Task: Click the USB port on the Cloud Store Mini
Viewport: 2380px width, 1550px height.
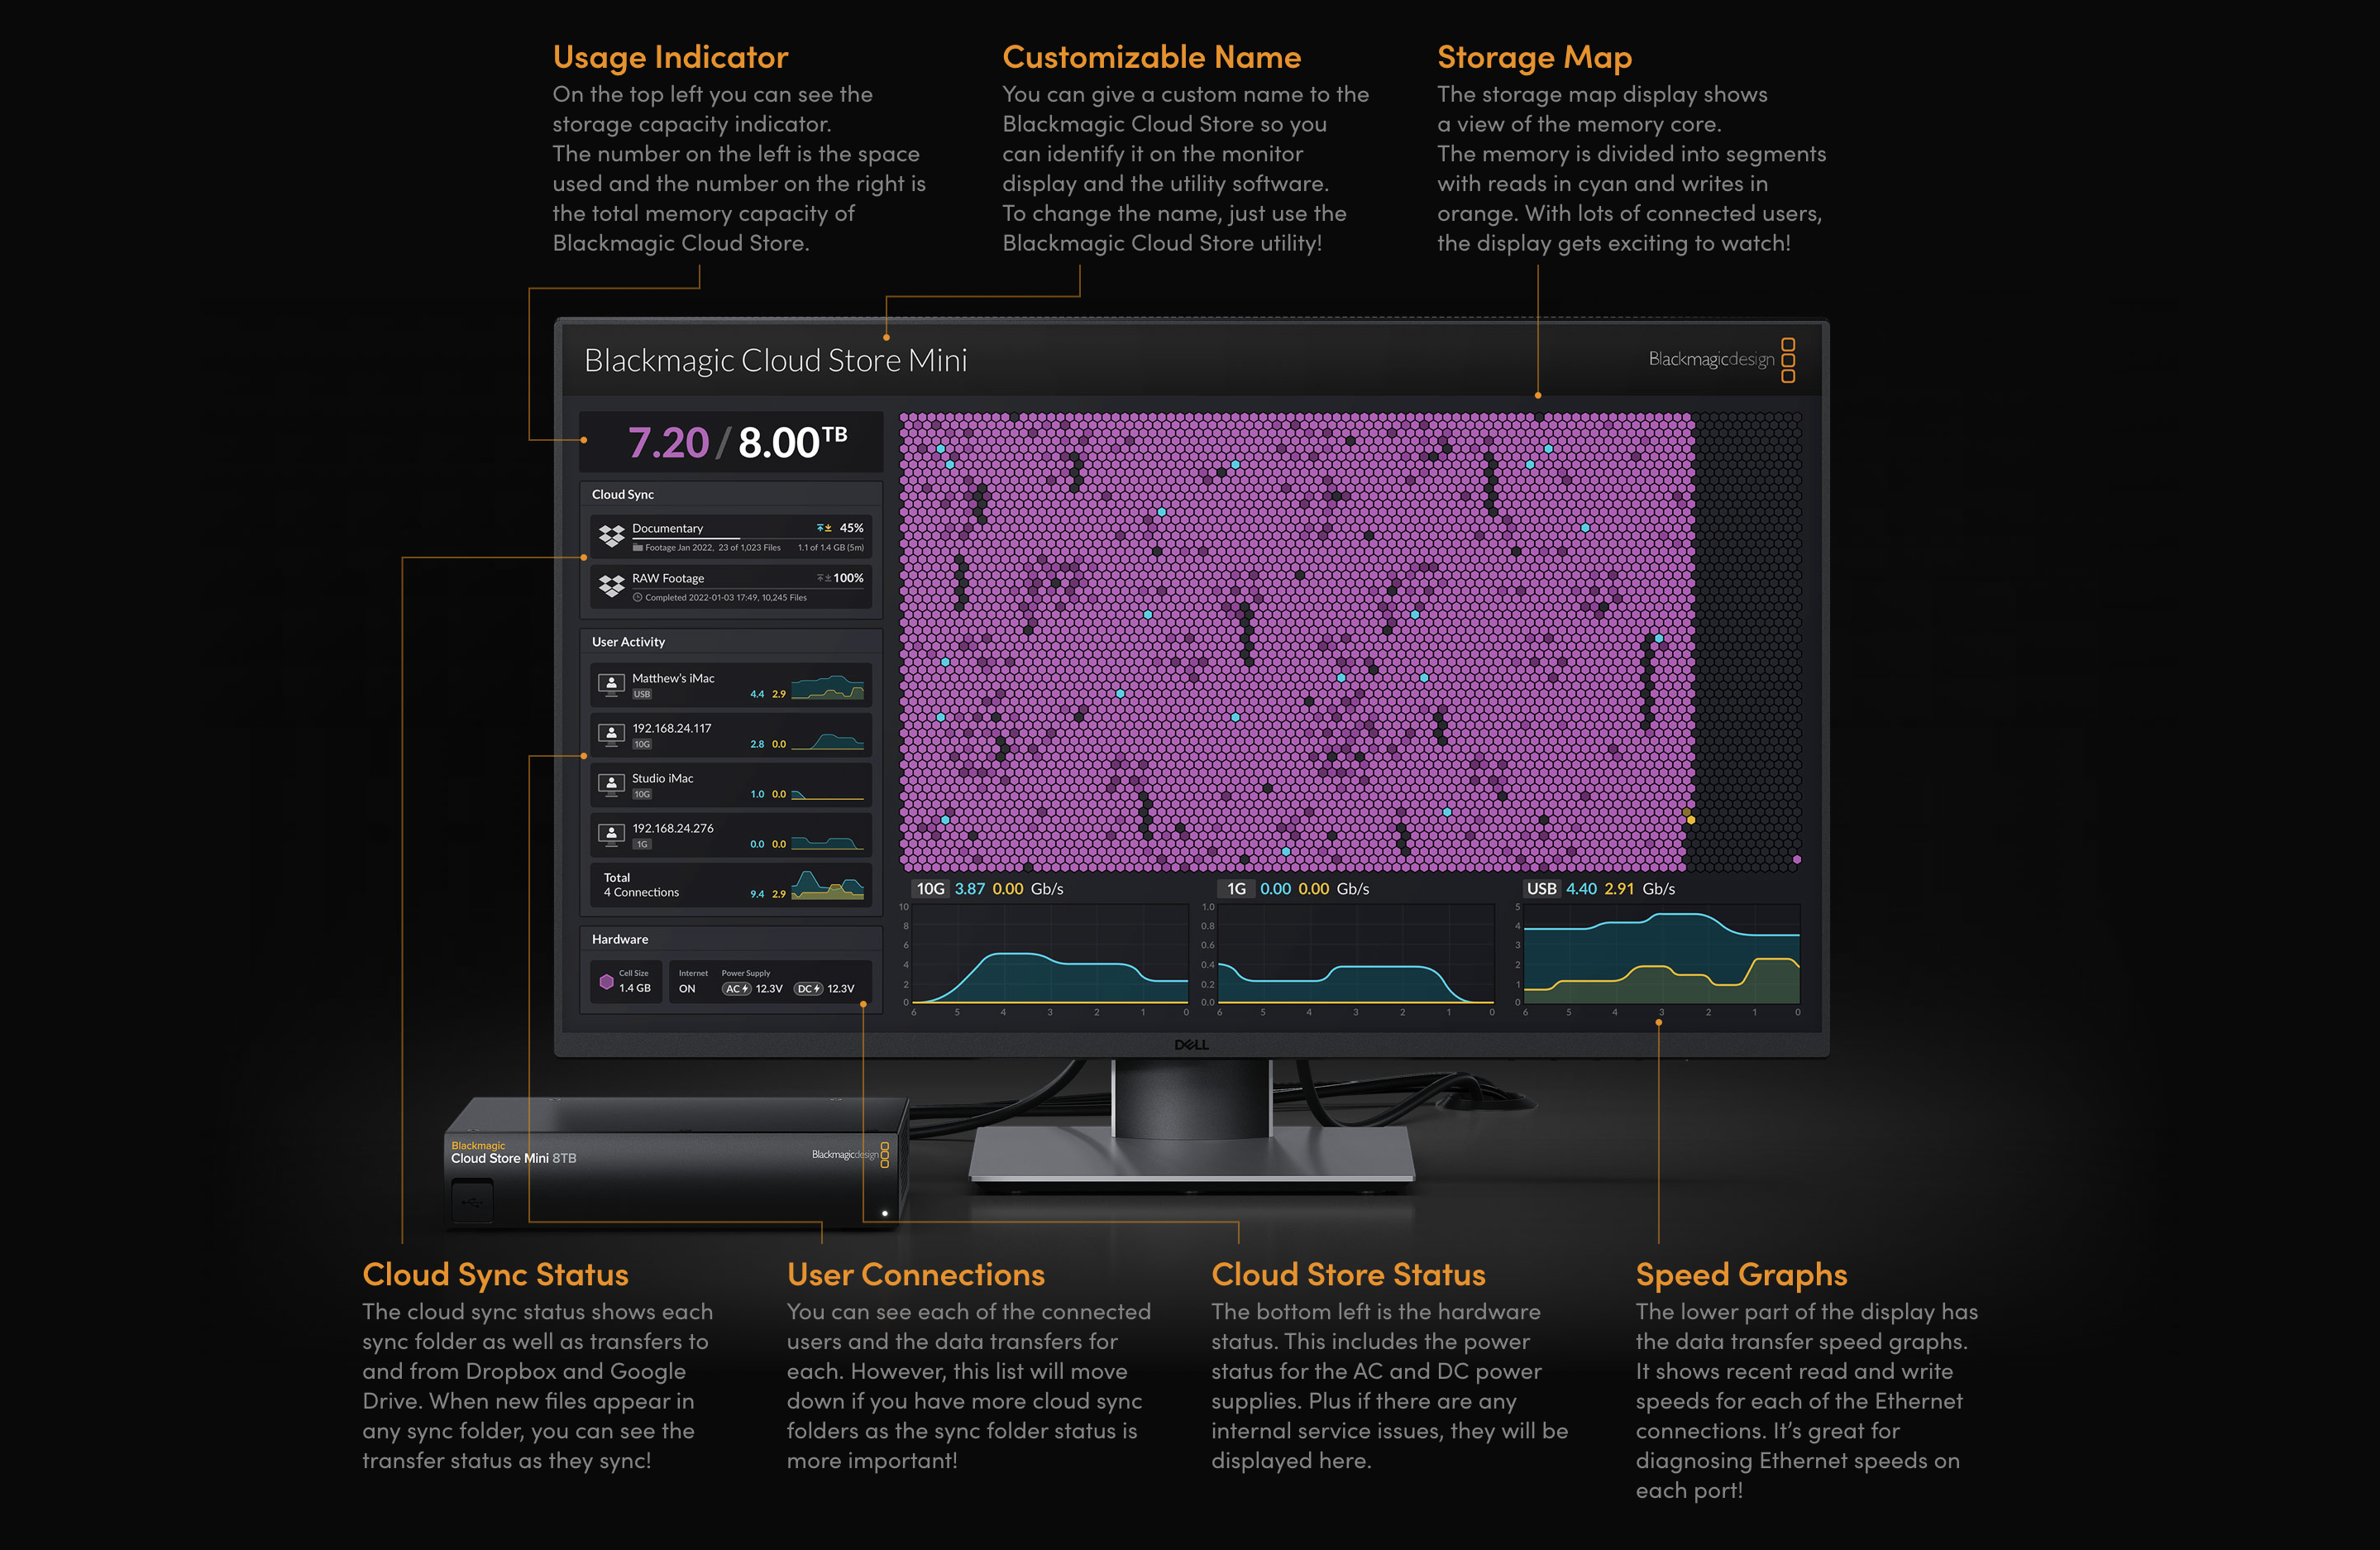Action: tap(472, 1203)
